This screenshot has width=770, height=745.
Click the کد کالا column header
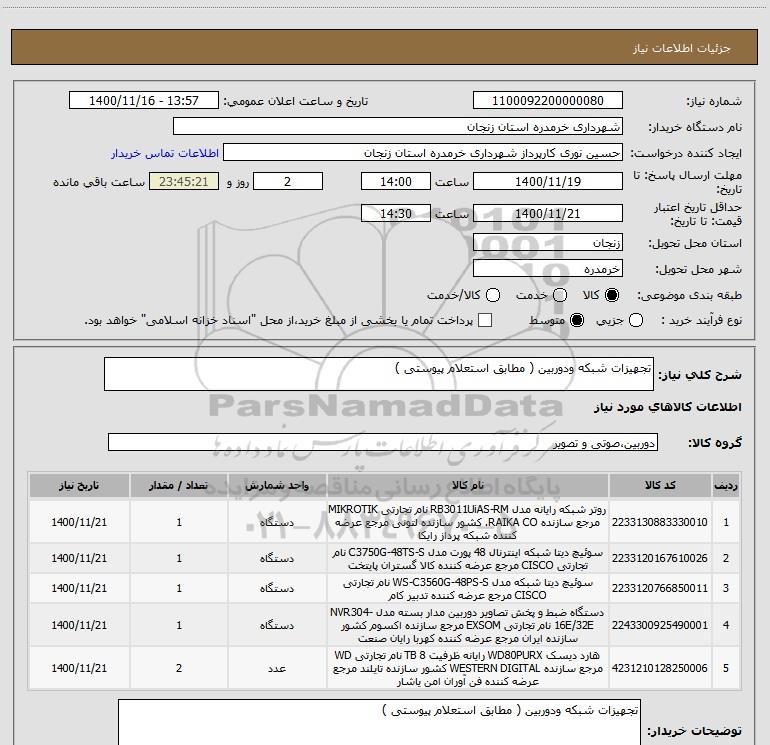point(660,486)
